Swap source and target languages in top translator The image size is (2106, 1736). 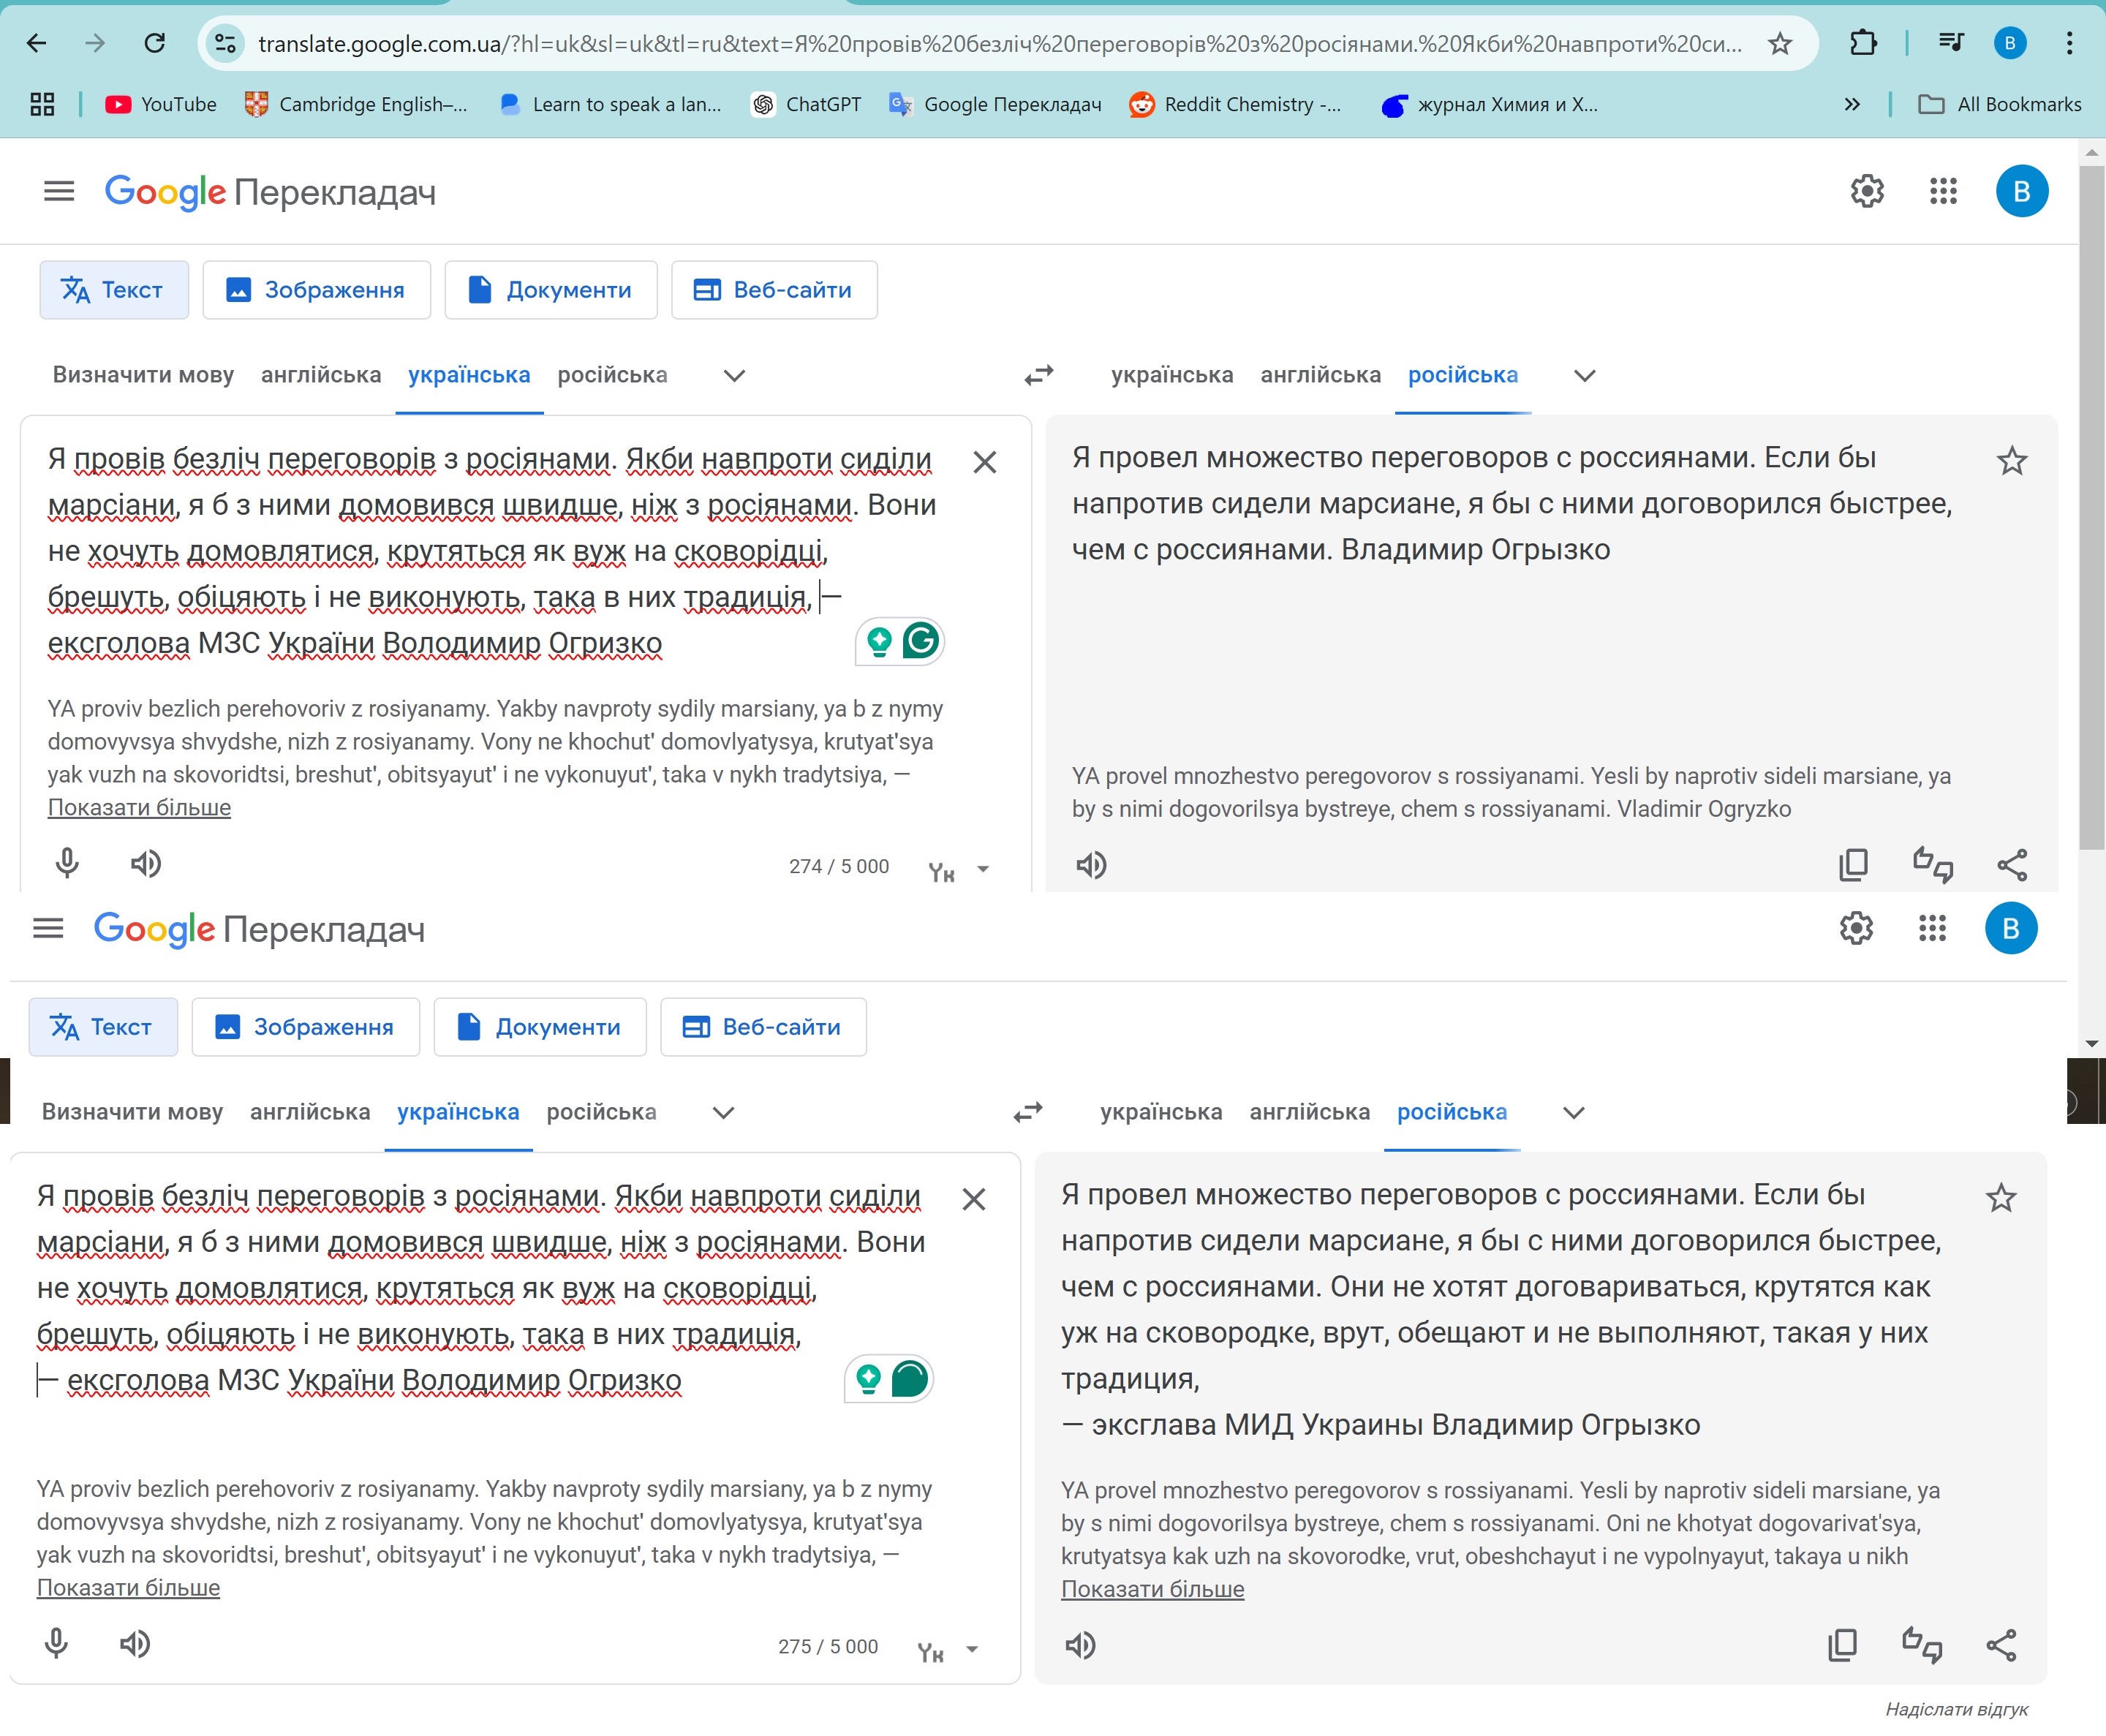pos(1039,375)
